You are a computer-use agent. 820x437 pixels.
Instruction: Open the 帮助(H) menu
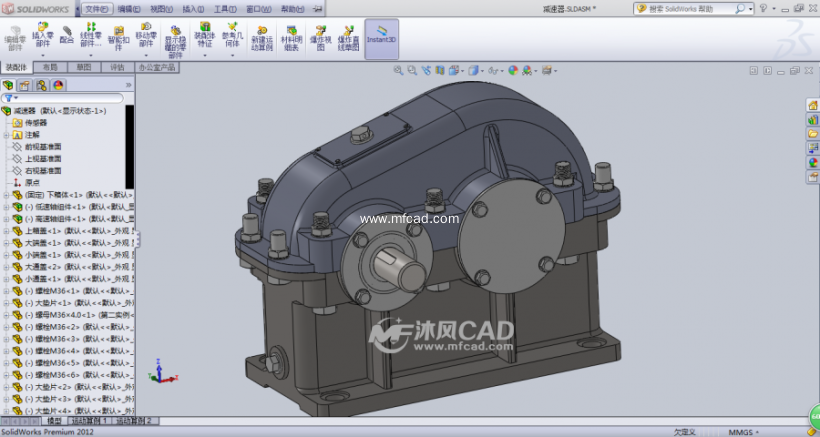point(292,9)
